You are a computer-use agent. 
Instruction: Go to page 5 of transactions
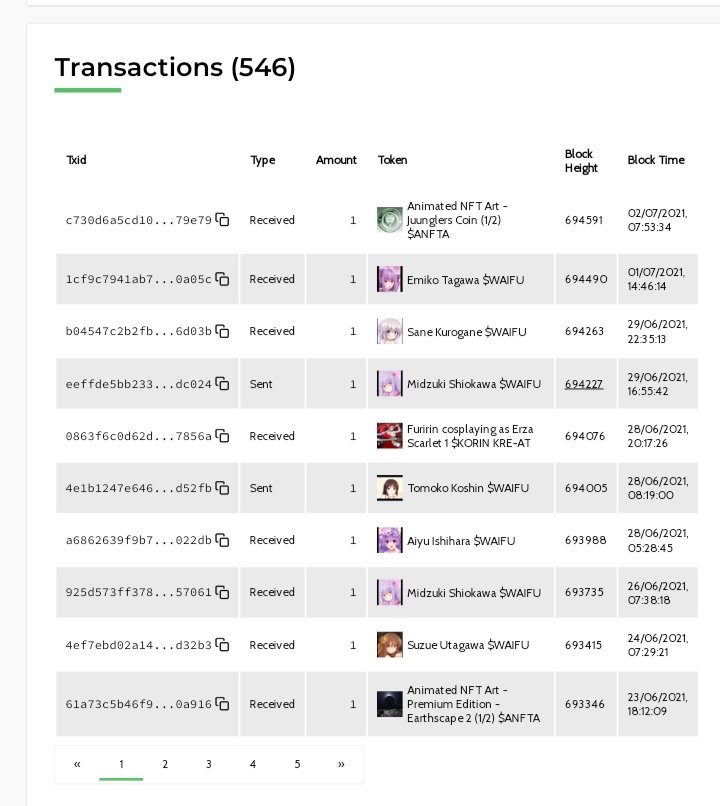(x=297, y=764)
